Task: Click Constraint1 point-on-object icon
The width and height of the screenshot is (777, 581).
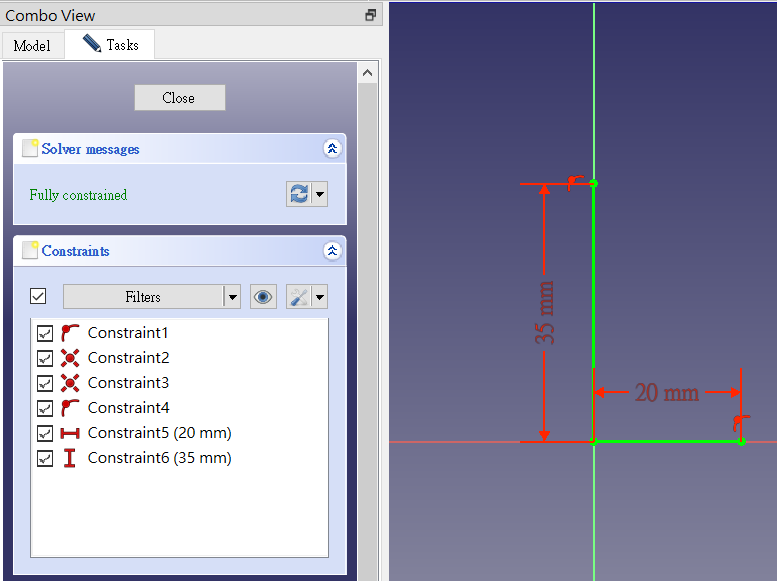Action: pos(70,333)
